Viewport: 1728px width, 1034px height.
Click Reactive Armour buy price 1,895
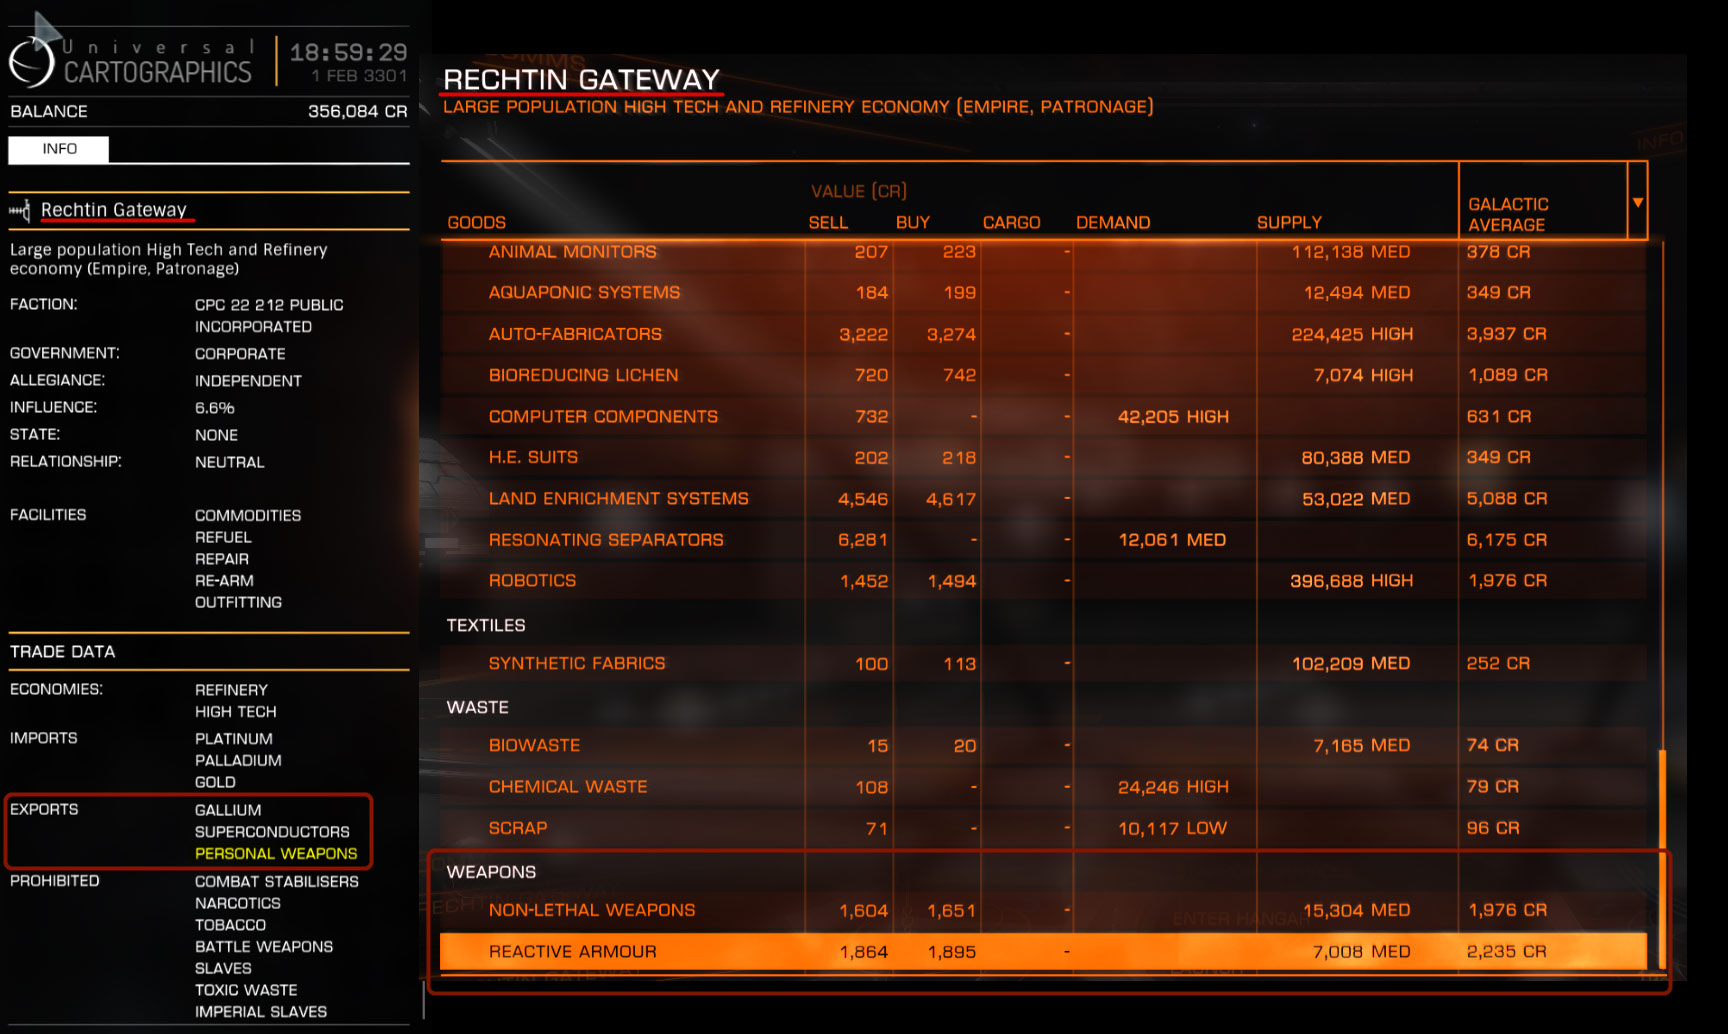click(x=951, y=952)
